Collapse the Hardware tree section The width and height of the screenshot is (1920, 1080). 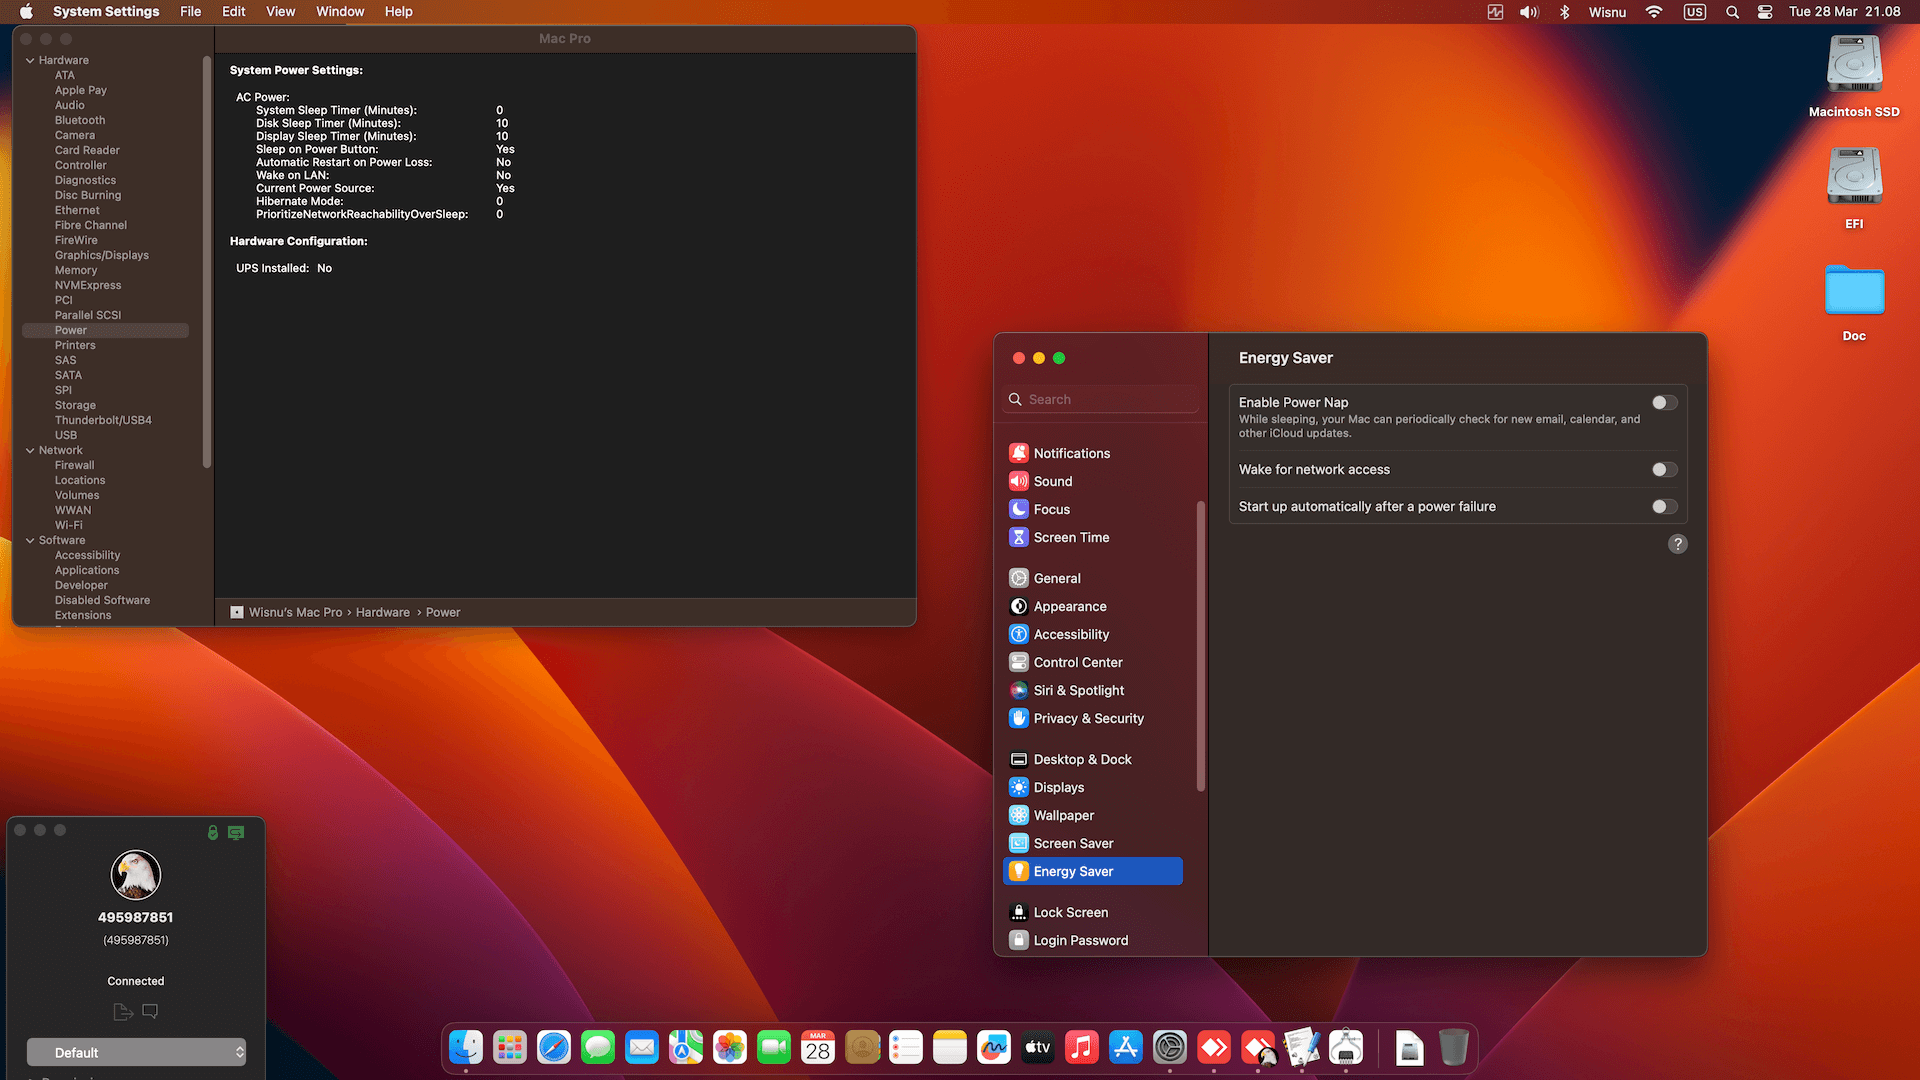30,60
